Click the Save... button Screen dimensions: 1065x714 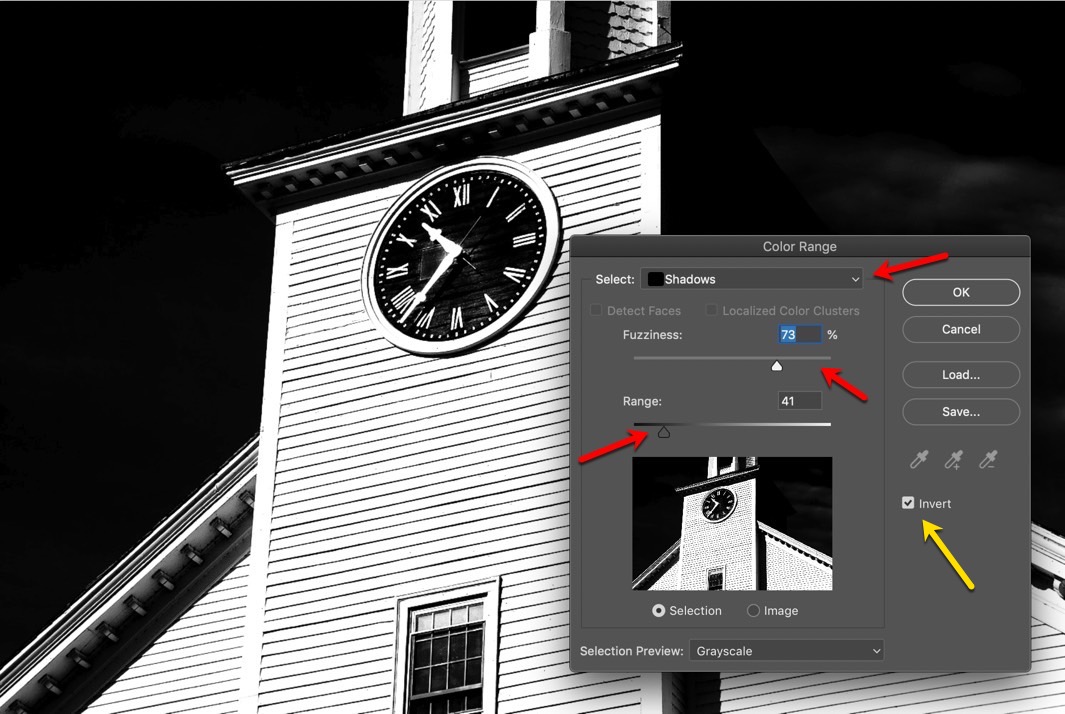[960, 411]
